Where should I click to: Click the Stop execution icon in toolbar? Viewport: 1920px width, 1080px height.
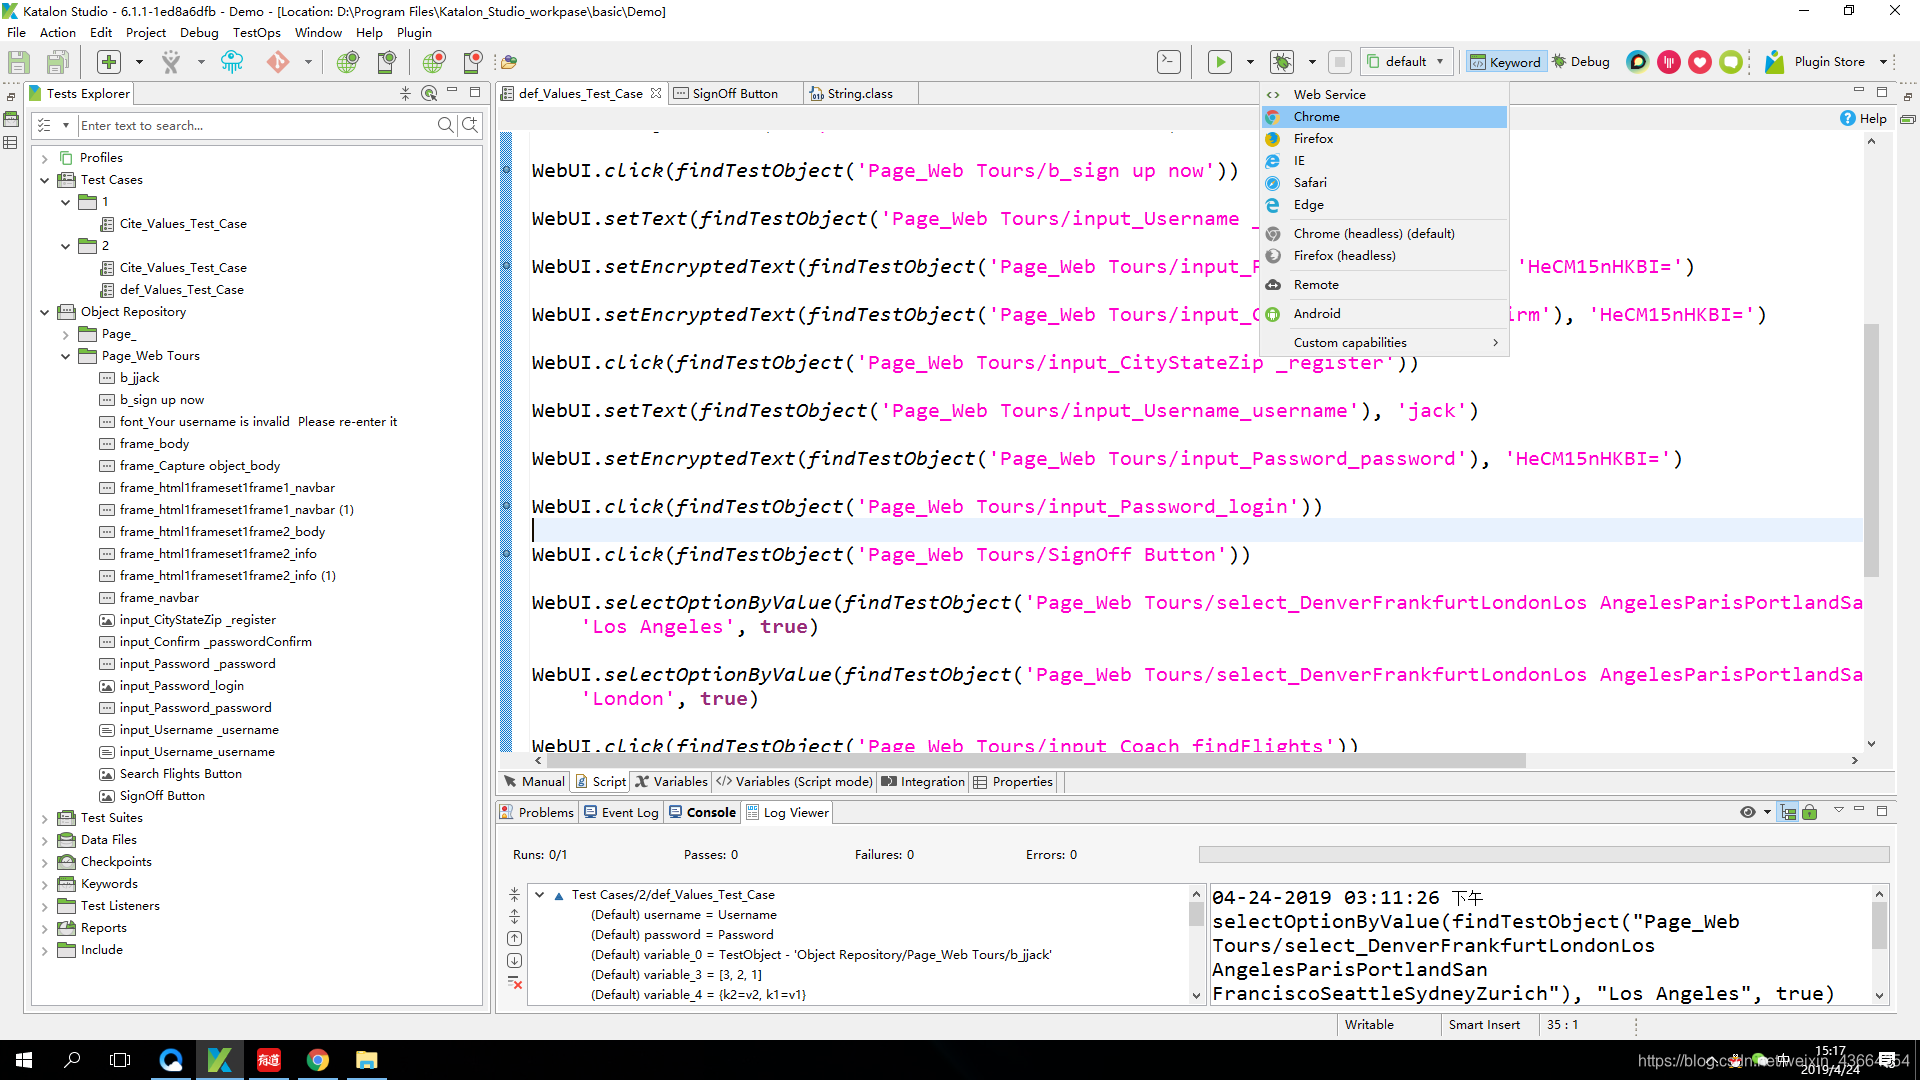[1340, 62]
